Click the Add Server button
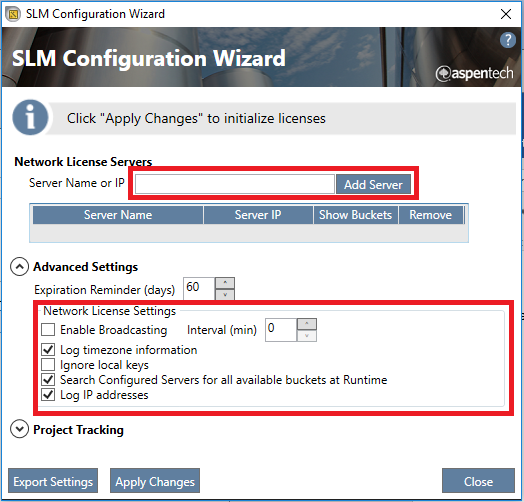Screen dimensions: 524x502 373,184
